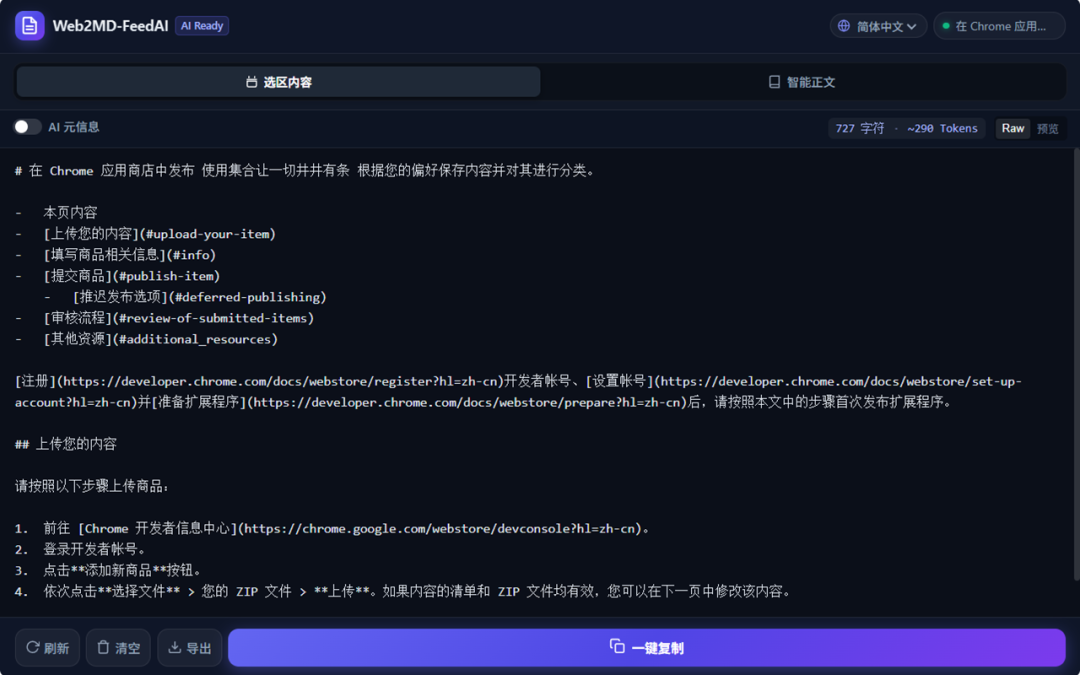Viewport: 1080px width, 675px height.
Task: Select the 预览 view mode
Action: [x=1048, y=128]
